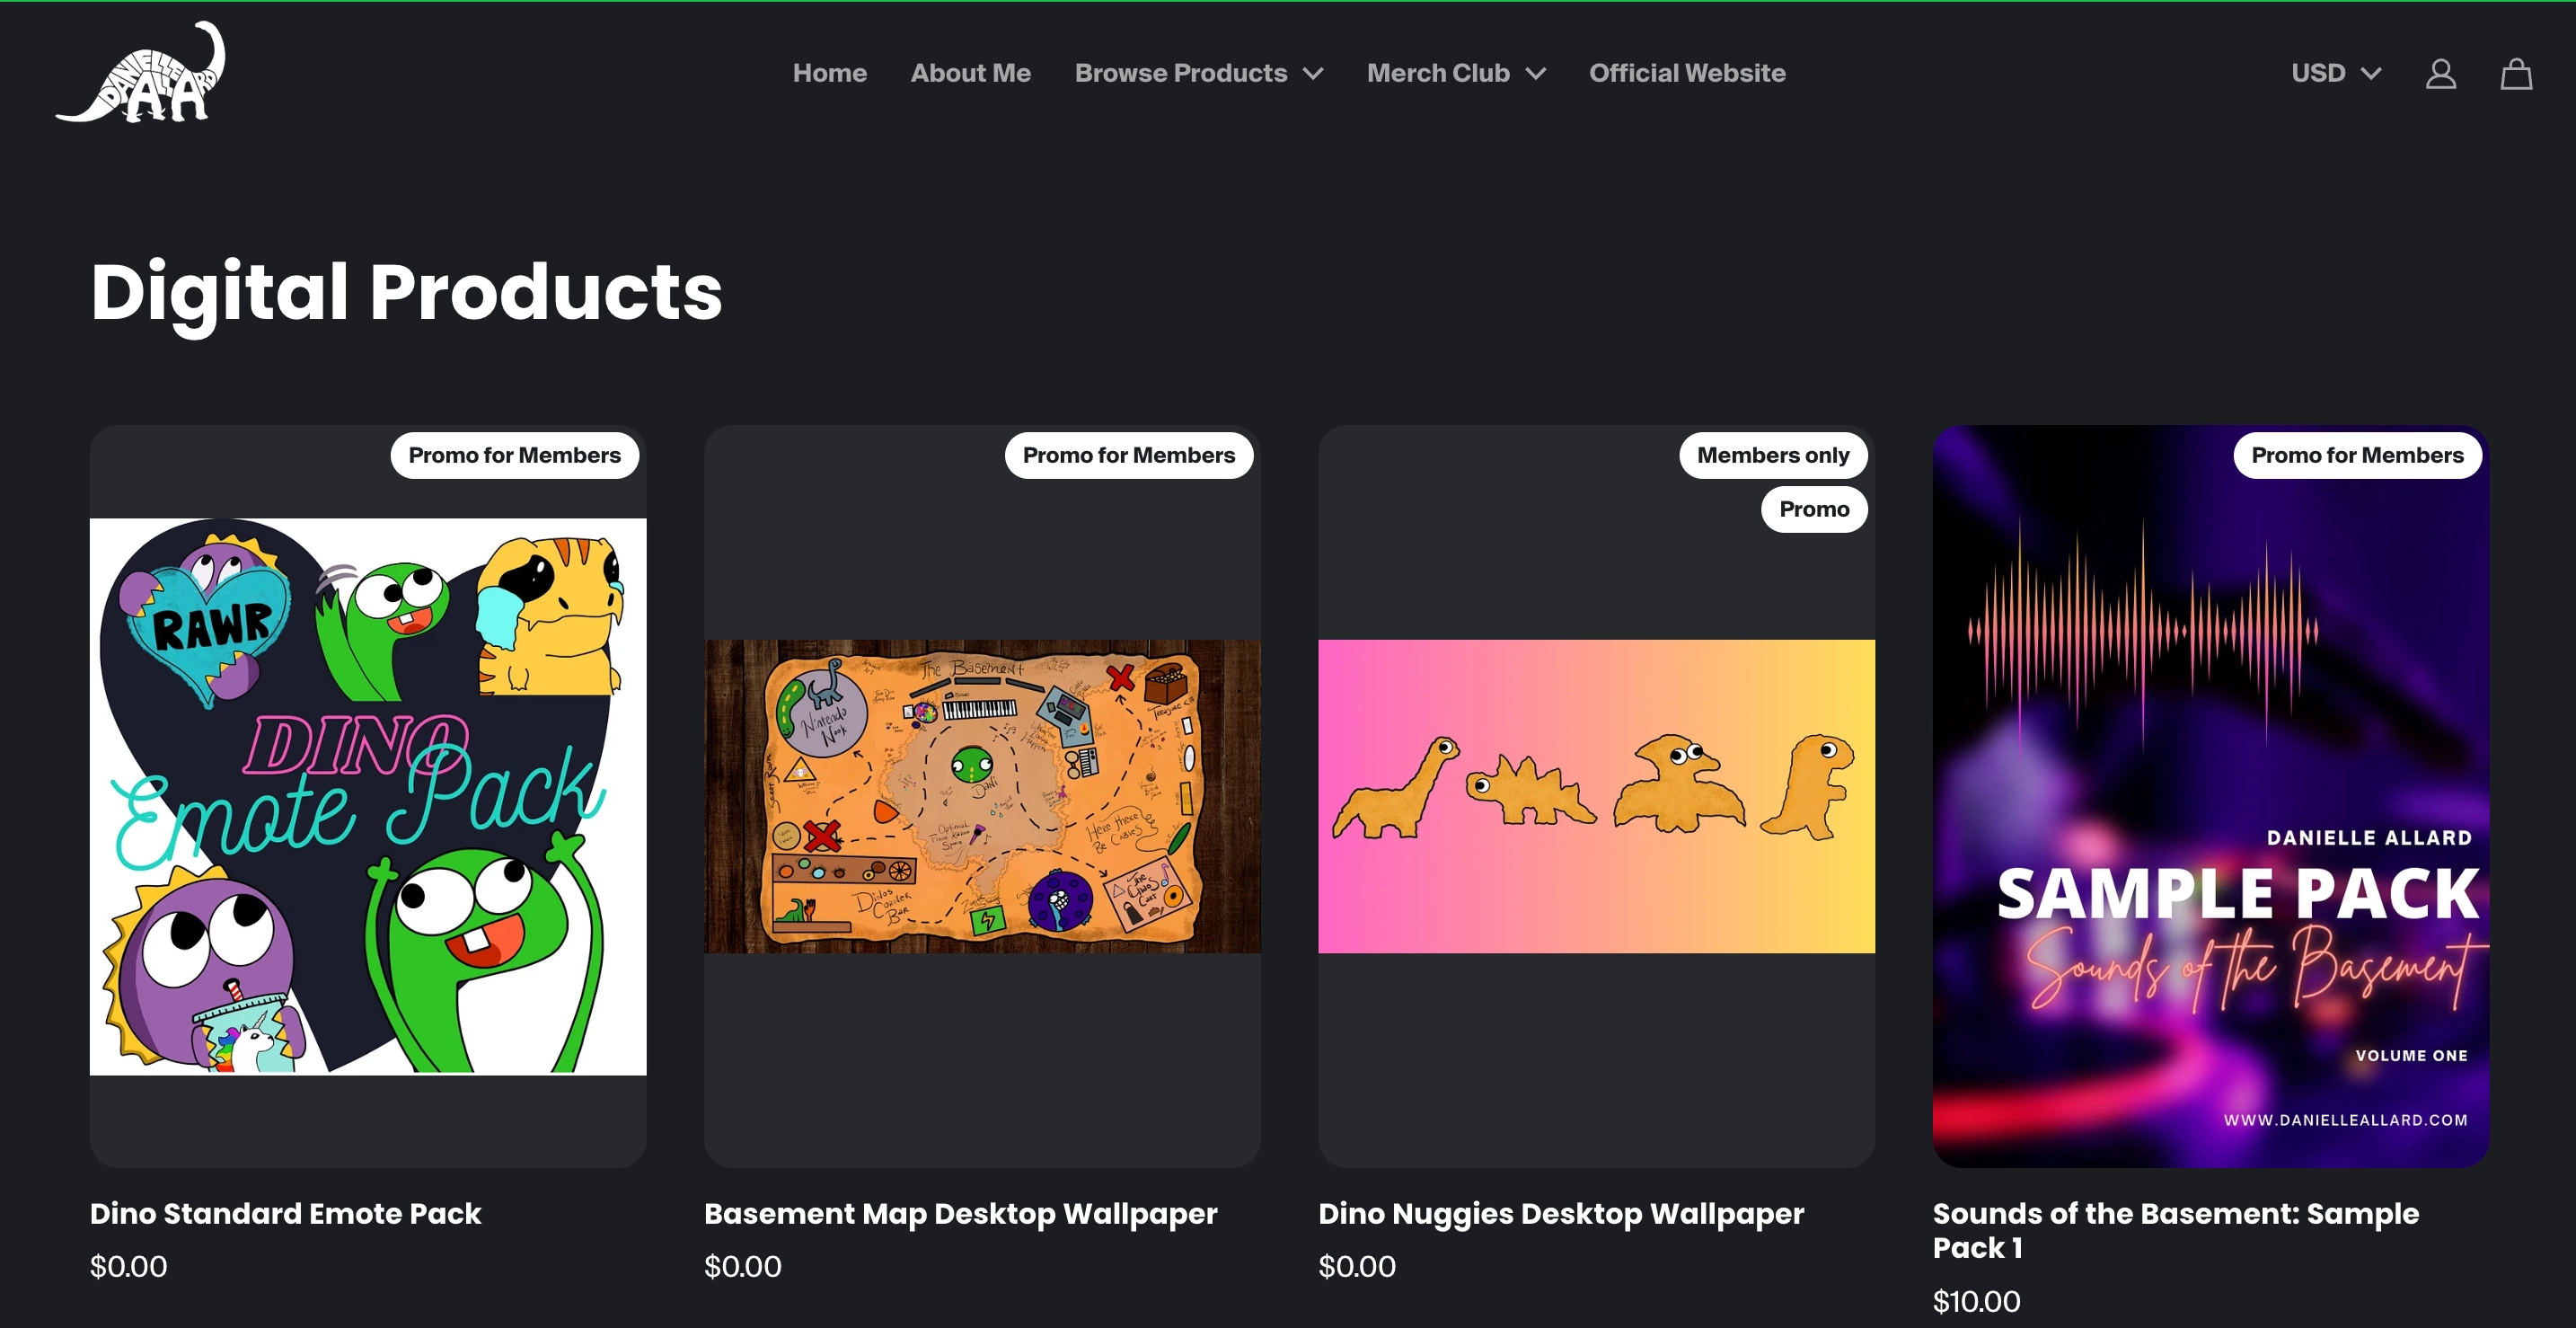2576x1328 pixels.
Task: Open the user account icon
Action: click(x=2440, y=73)
